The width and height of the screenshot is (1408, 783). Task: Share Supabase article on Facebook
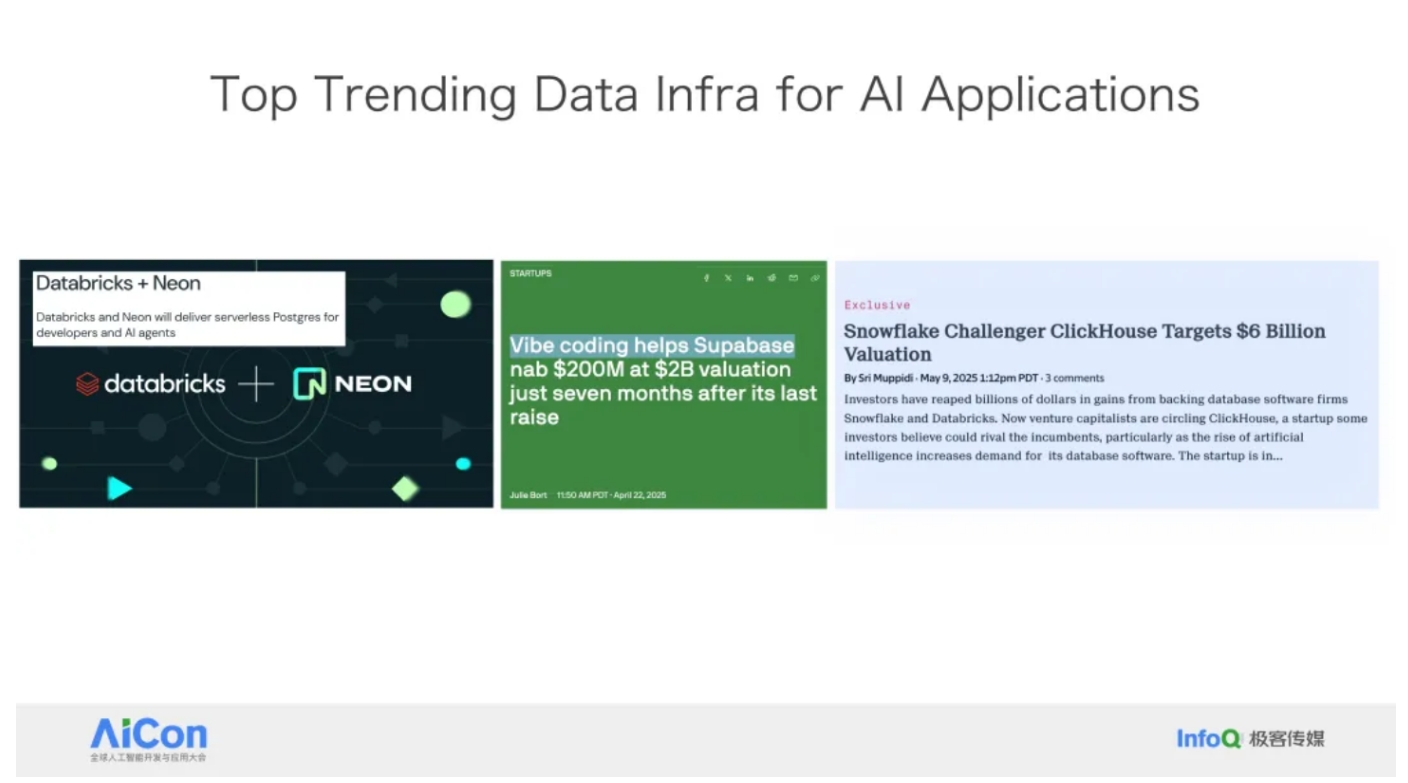(x=706, y=278)
